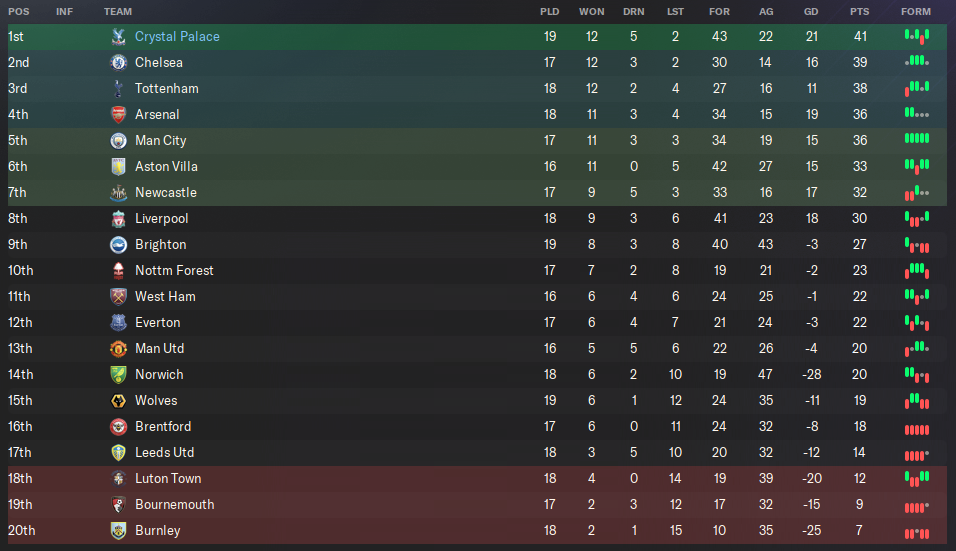Click the Norwich club badge
Image resolution: width=956 pixels, height=551 pixels.
pyautogui.click(x=118, y=375)
